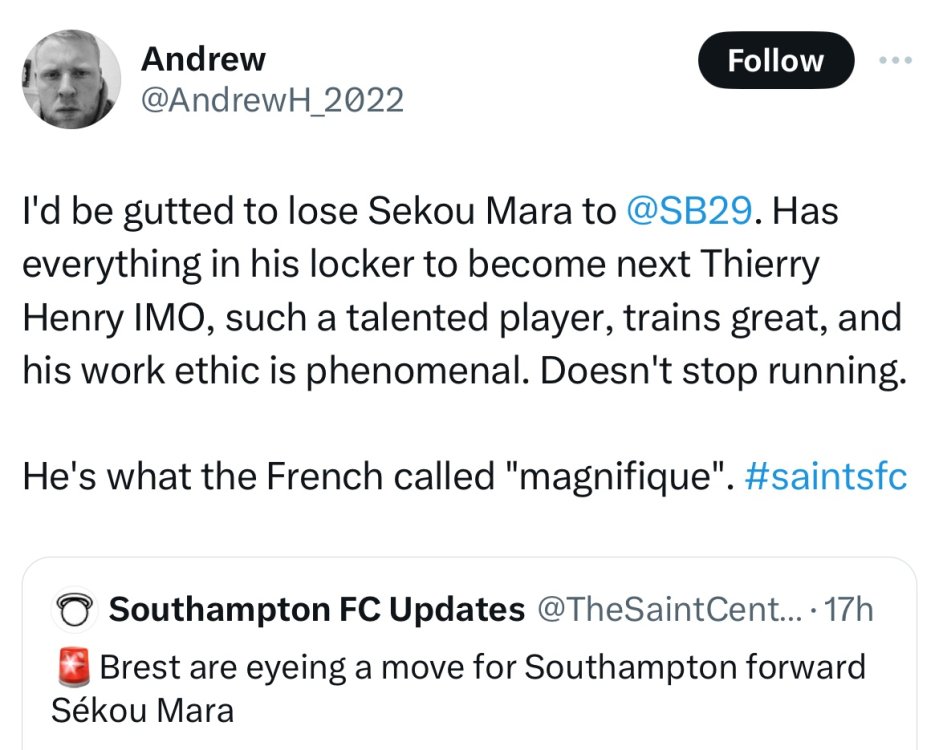The height and width of the screenshot is (750, 939).
Task: Click the @AndrewH_2022 handle
Action: [x=272, y=100]
